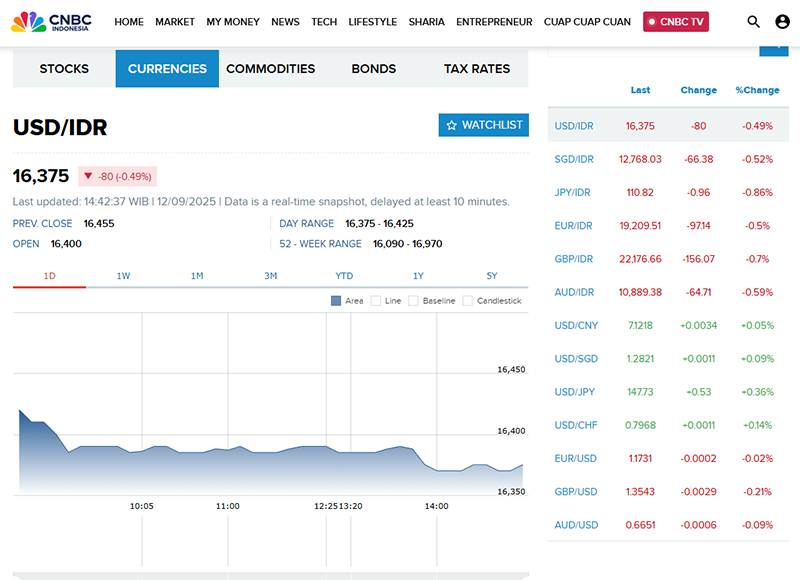Open the MARKET menu item
The width and height of the screenshot is (800, 580).
point(175,22)
